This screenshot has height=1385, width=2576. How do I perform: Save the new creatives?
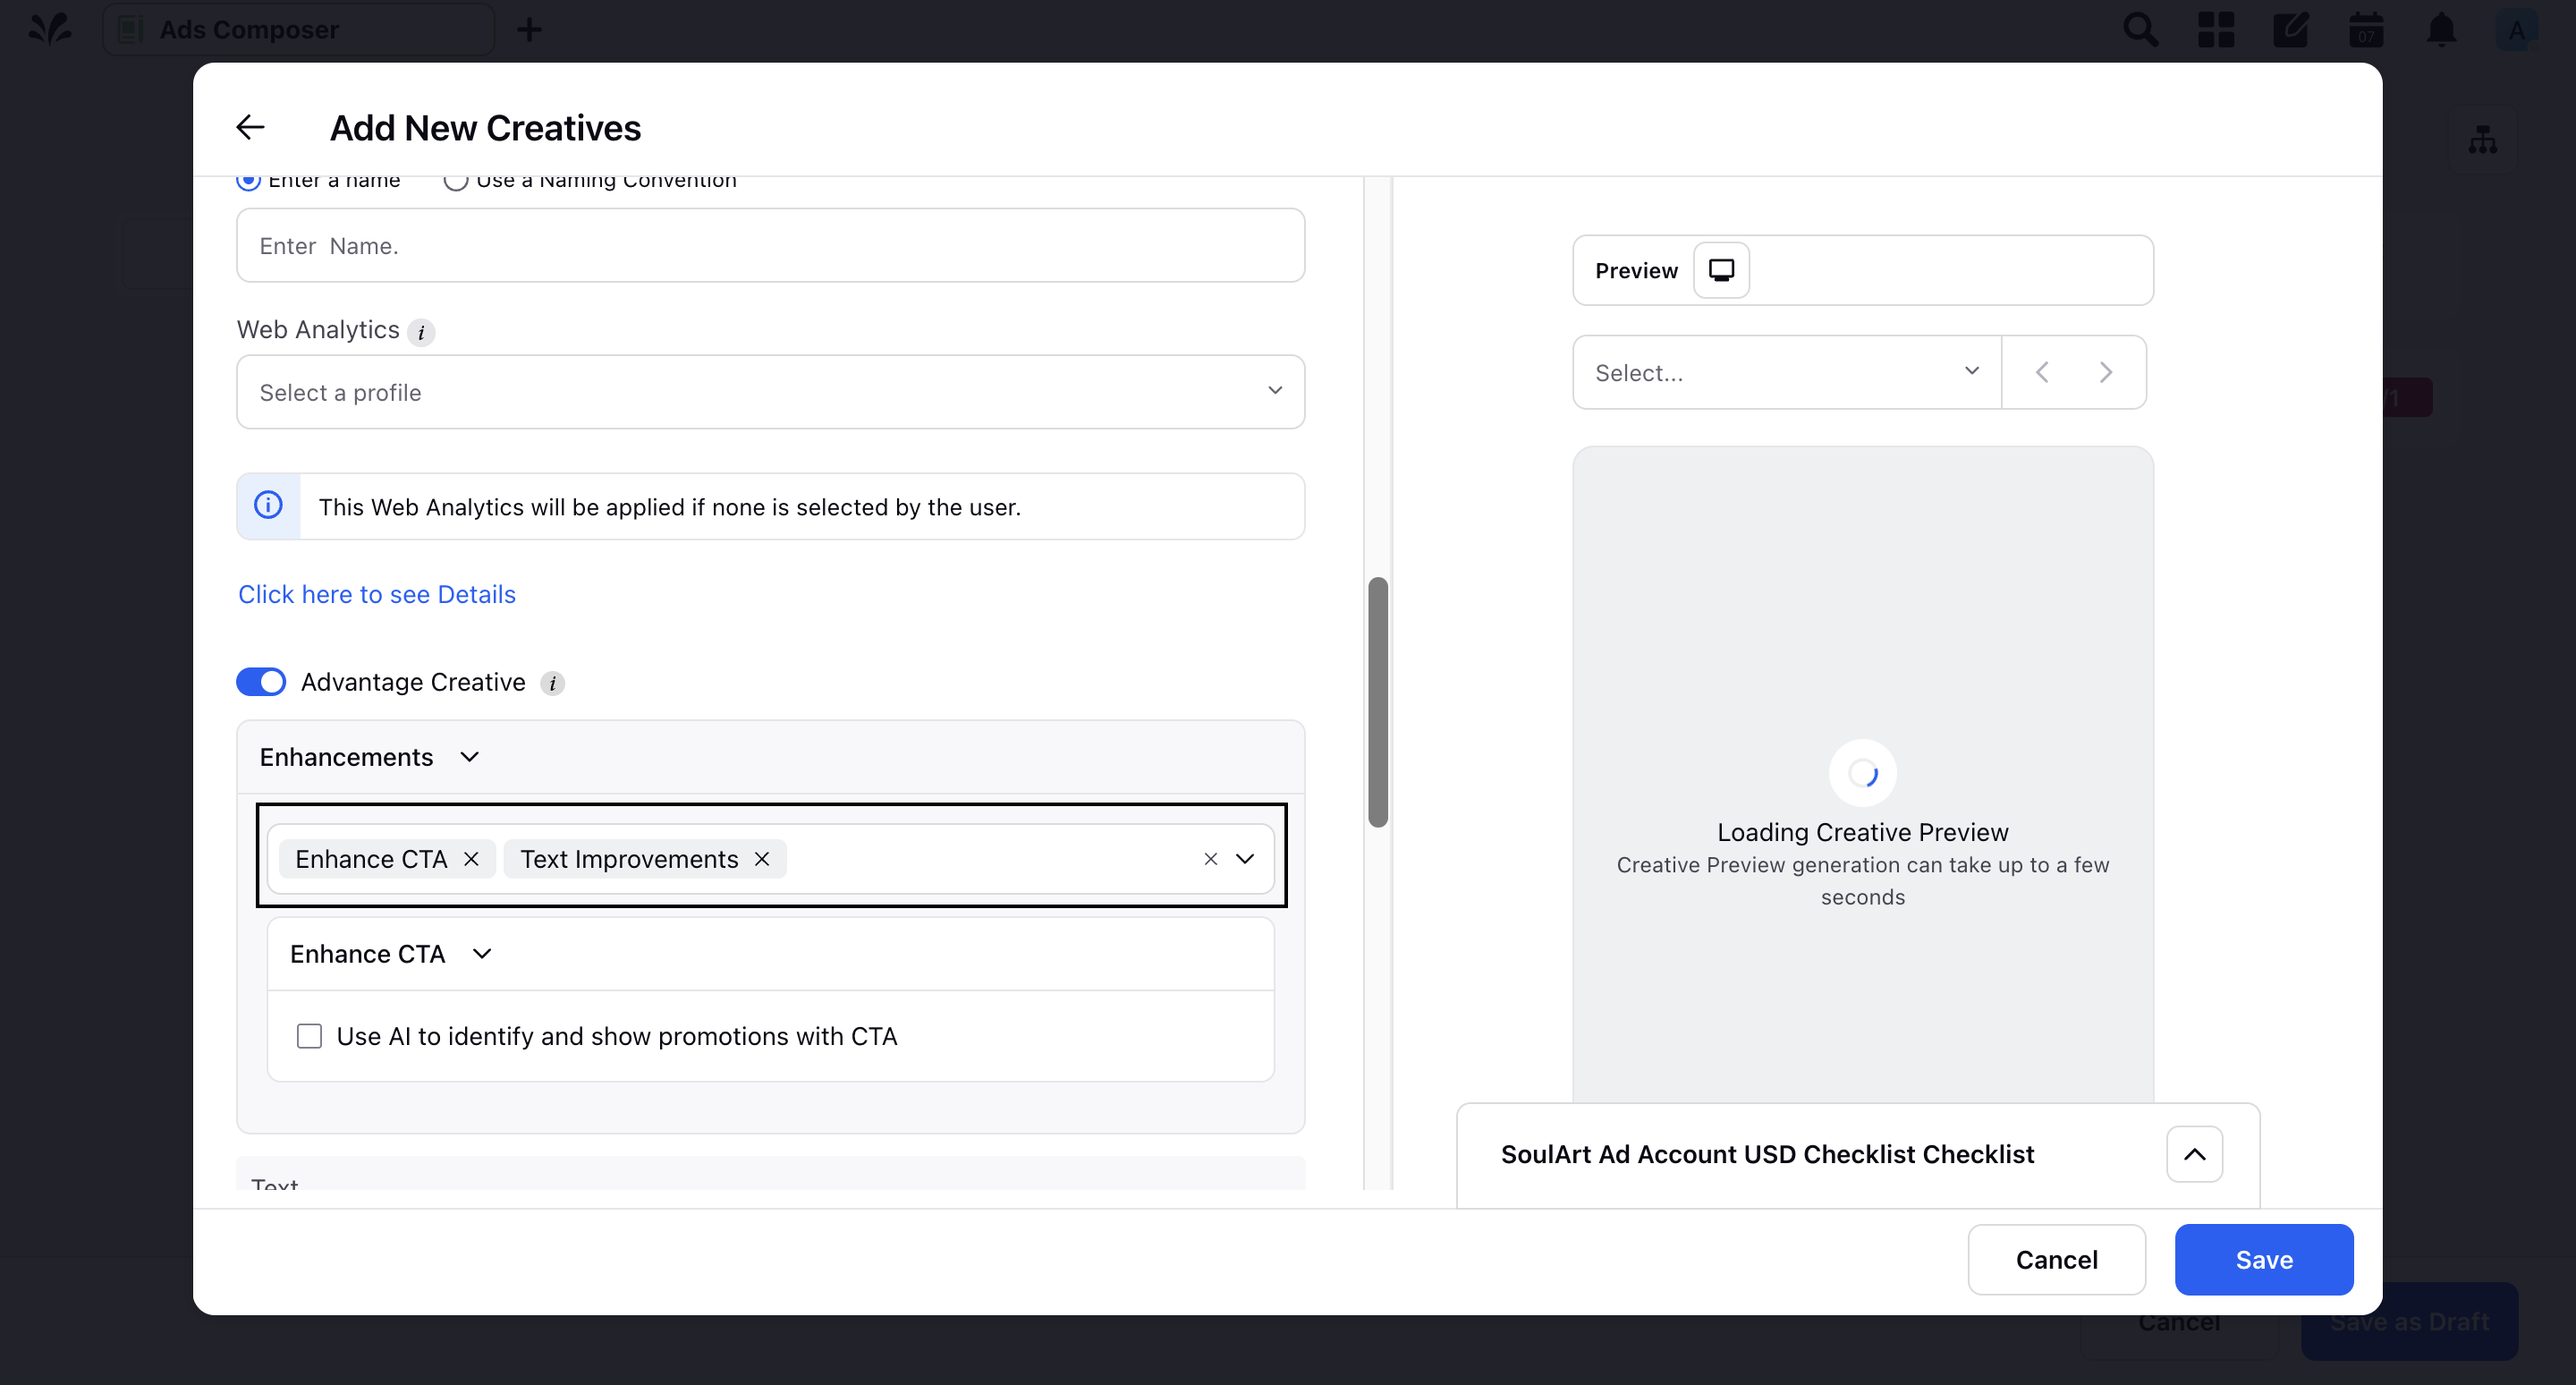click(x=2264, y=1259)
